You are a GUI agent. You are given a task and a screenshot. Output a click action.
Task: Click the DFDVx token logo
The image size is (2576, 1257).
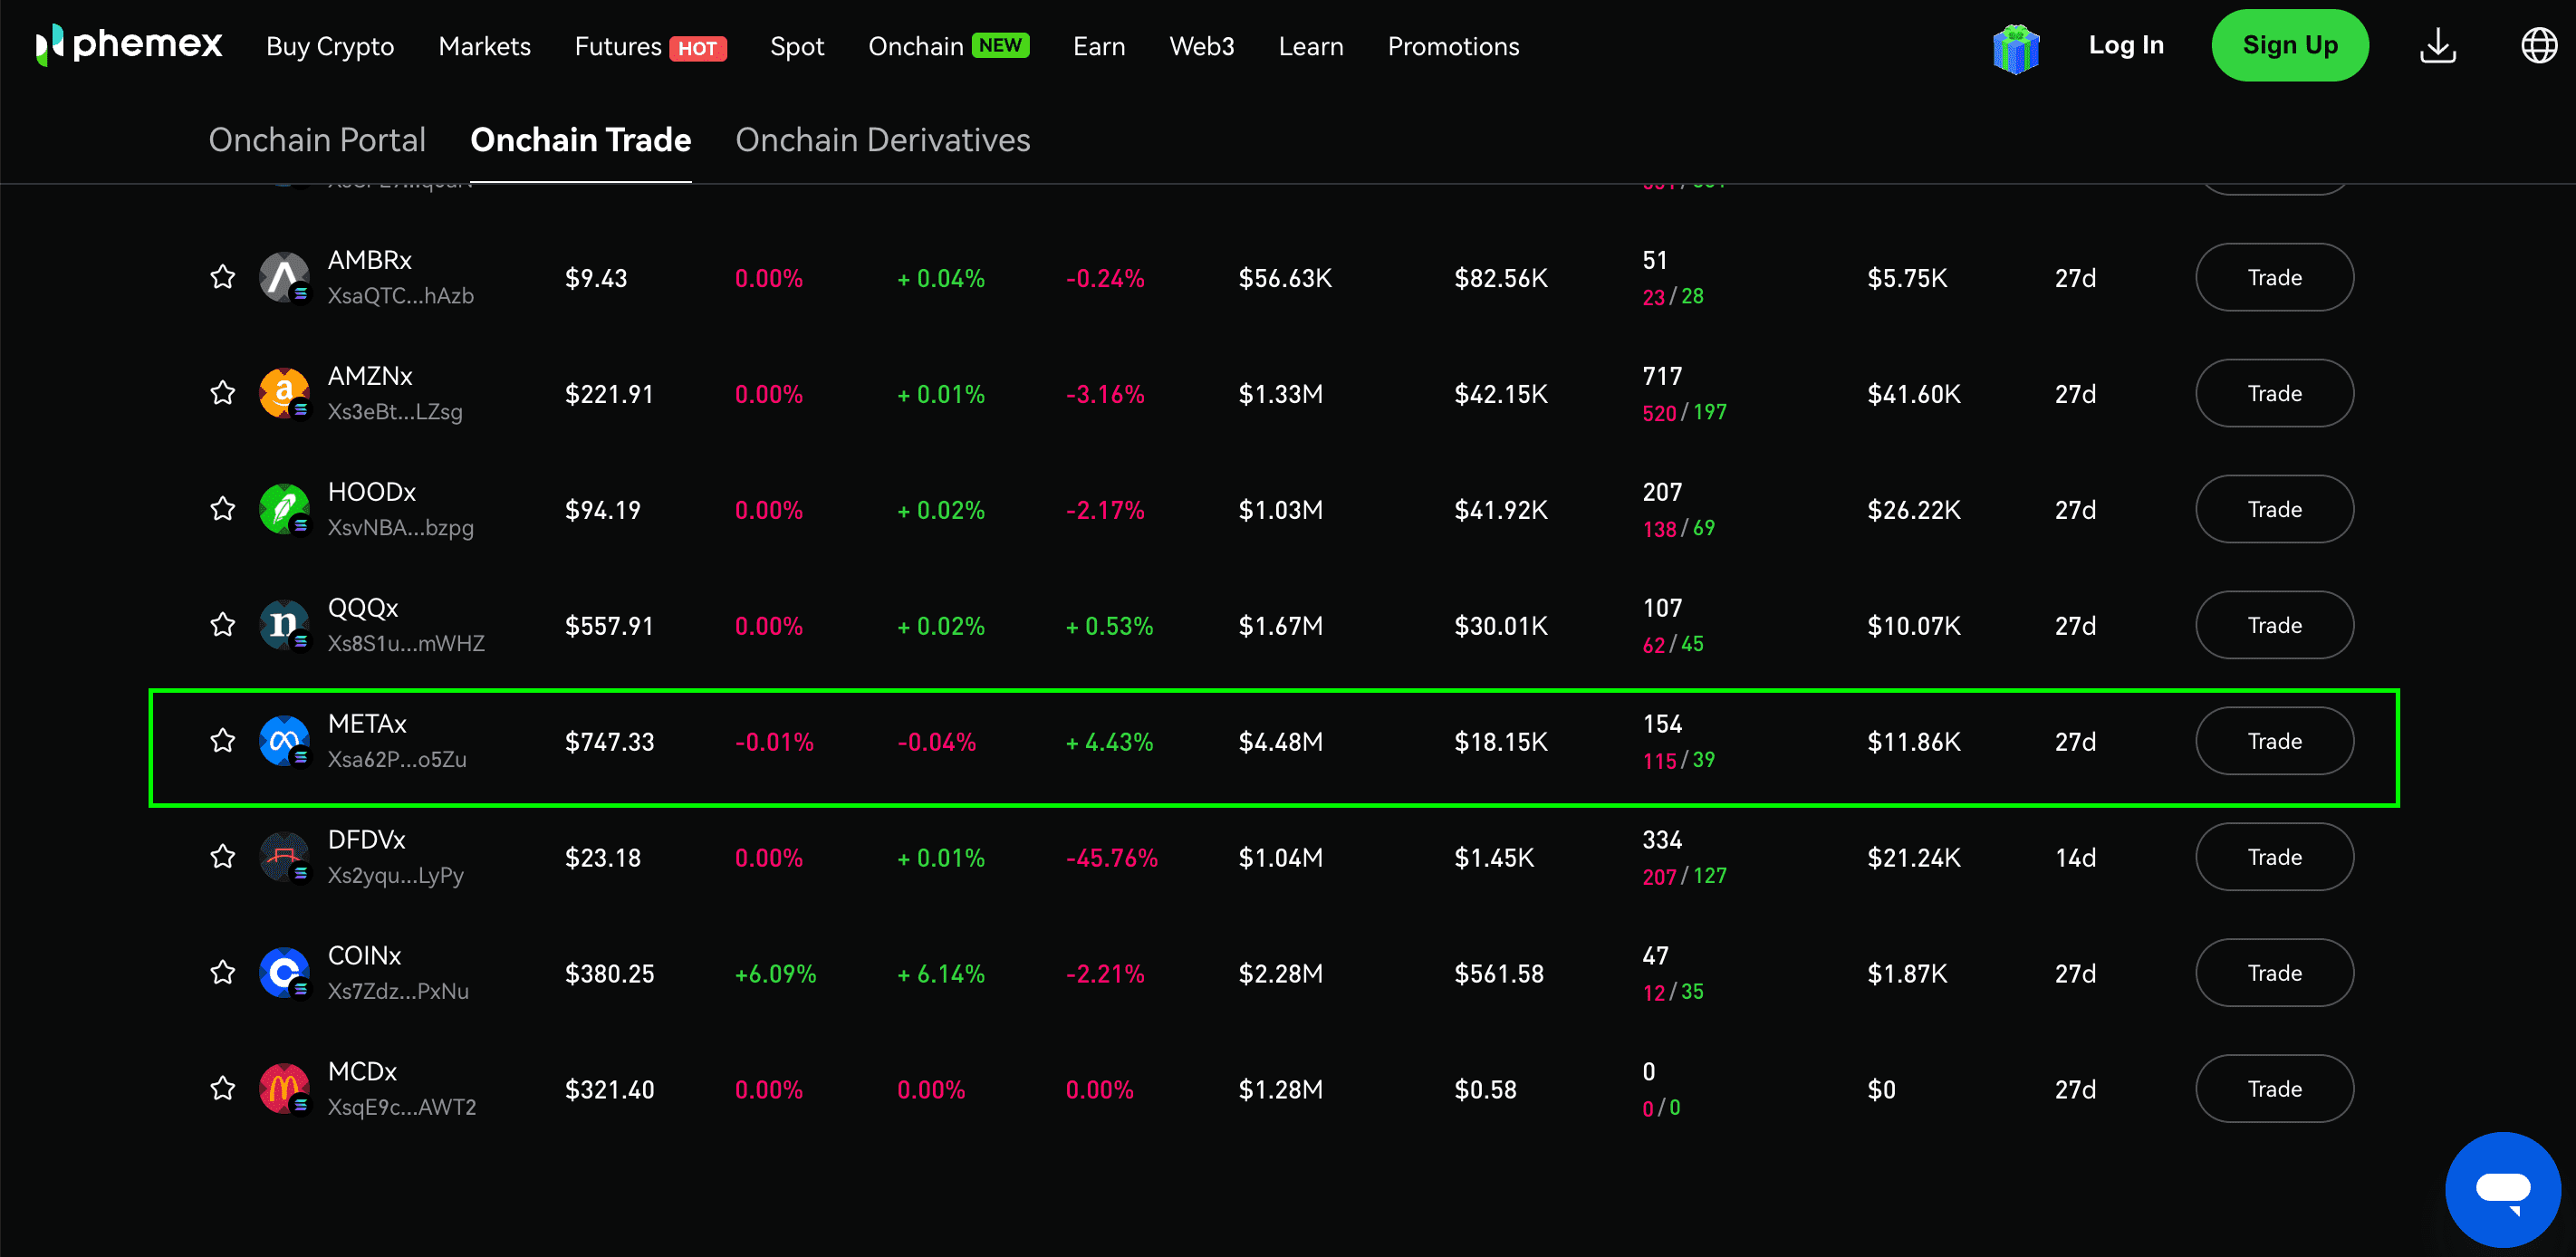284,858
